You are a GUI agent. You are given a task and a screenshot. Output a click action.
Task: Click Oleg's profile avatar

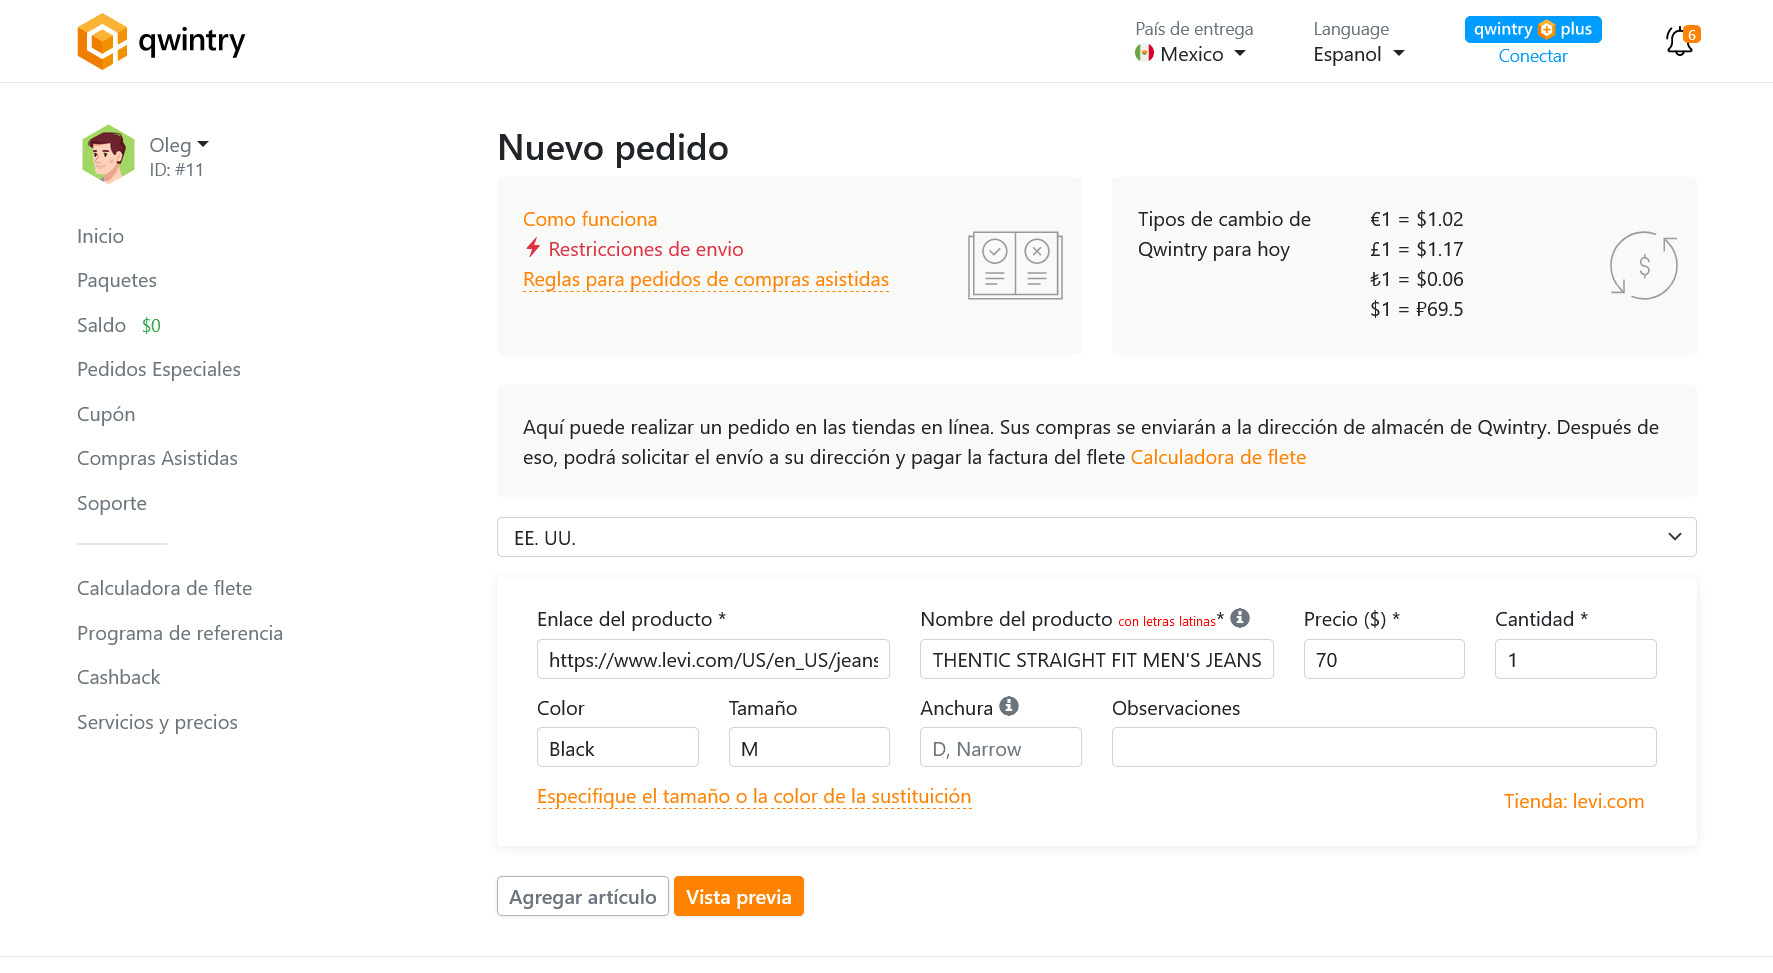coord(108,154)
